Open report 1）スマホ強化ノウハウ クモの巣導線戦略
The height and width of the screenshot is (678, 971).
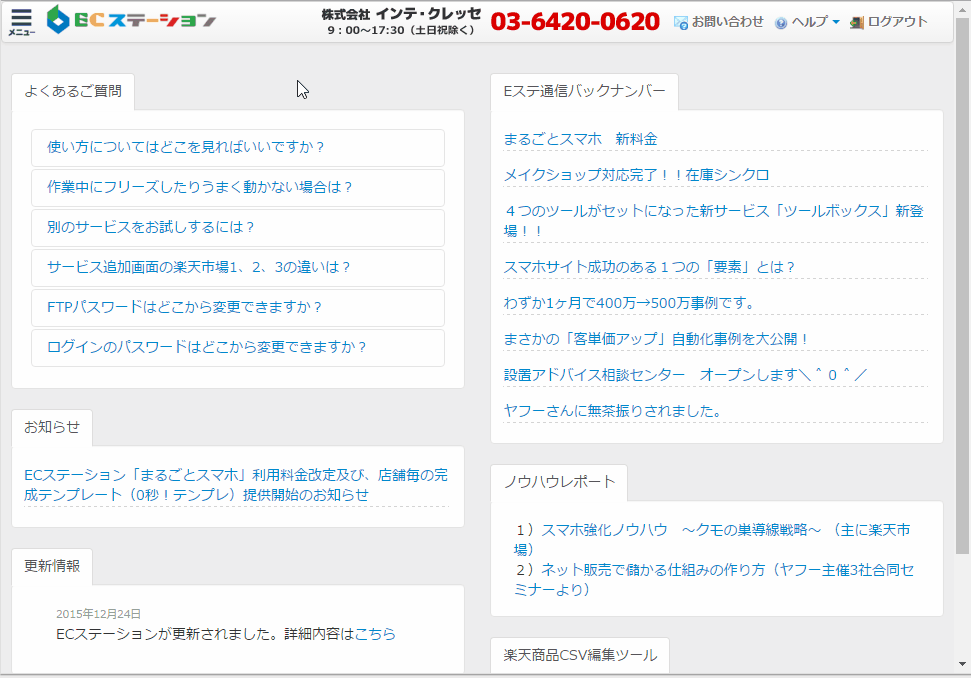click(x=712, y=540)
